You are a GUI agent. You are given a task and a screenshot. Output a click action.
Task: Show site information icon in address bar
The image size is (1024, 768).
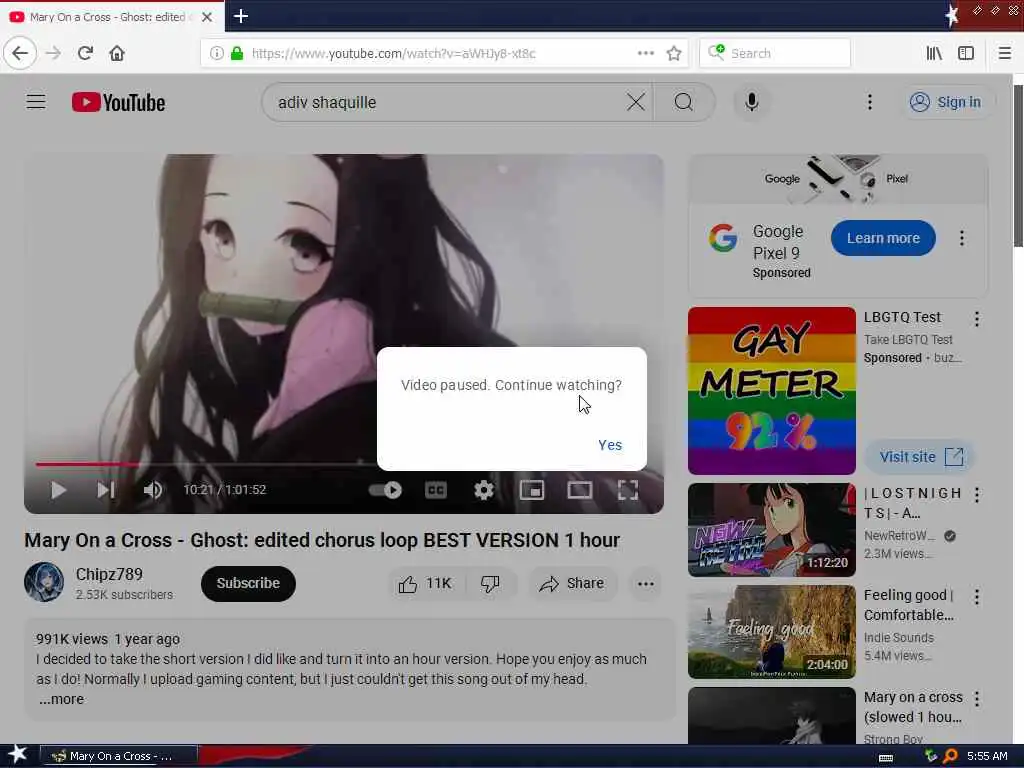pos(216,53)
